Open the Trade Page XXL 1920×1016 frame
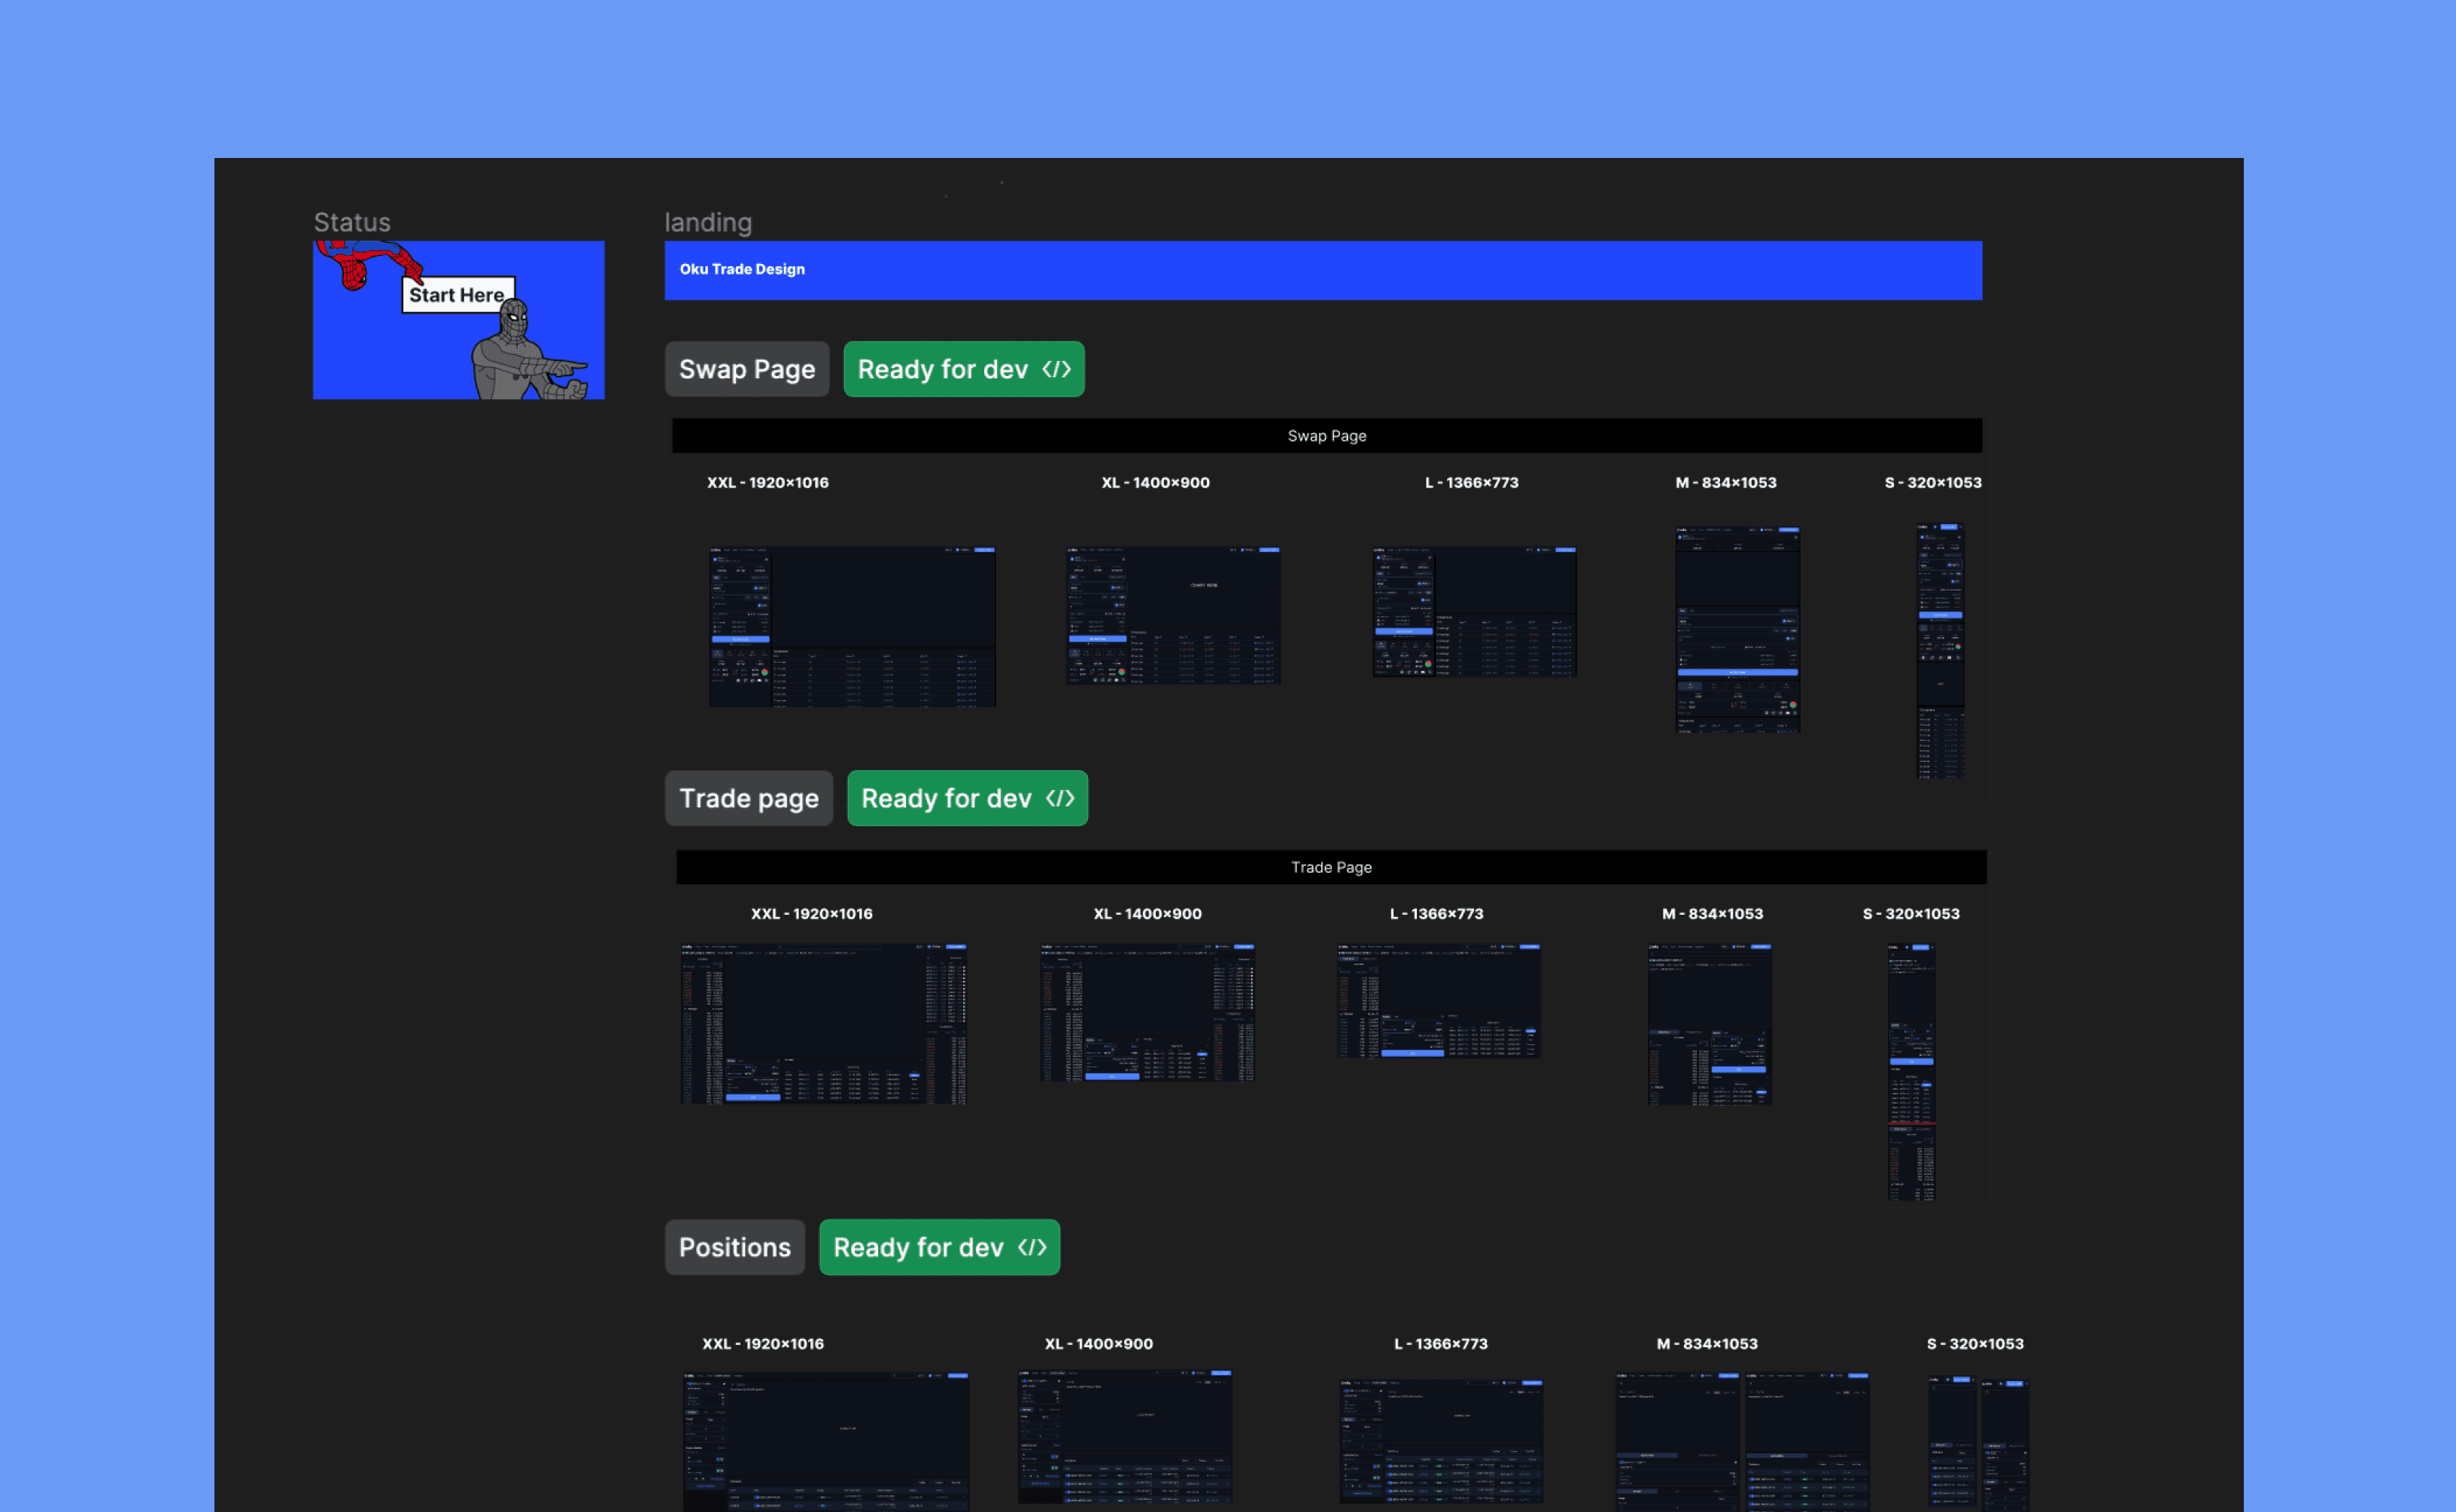 click(824, 1023)
